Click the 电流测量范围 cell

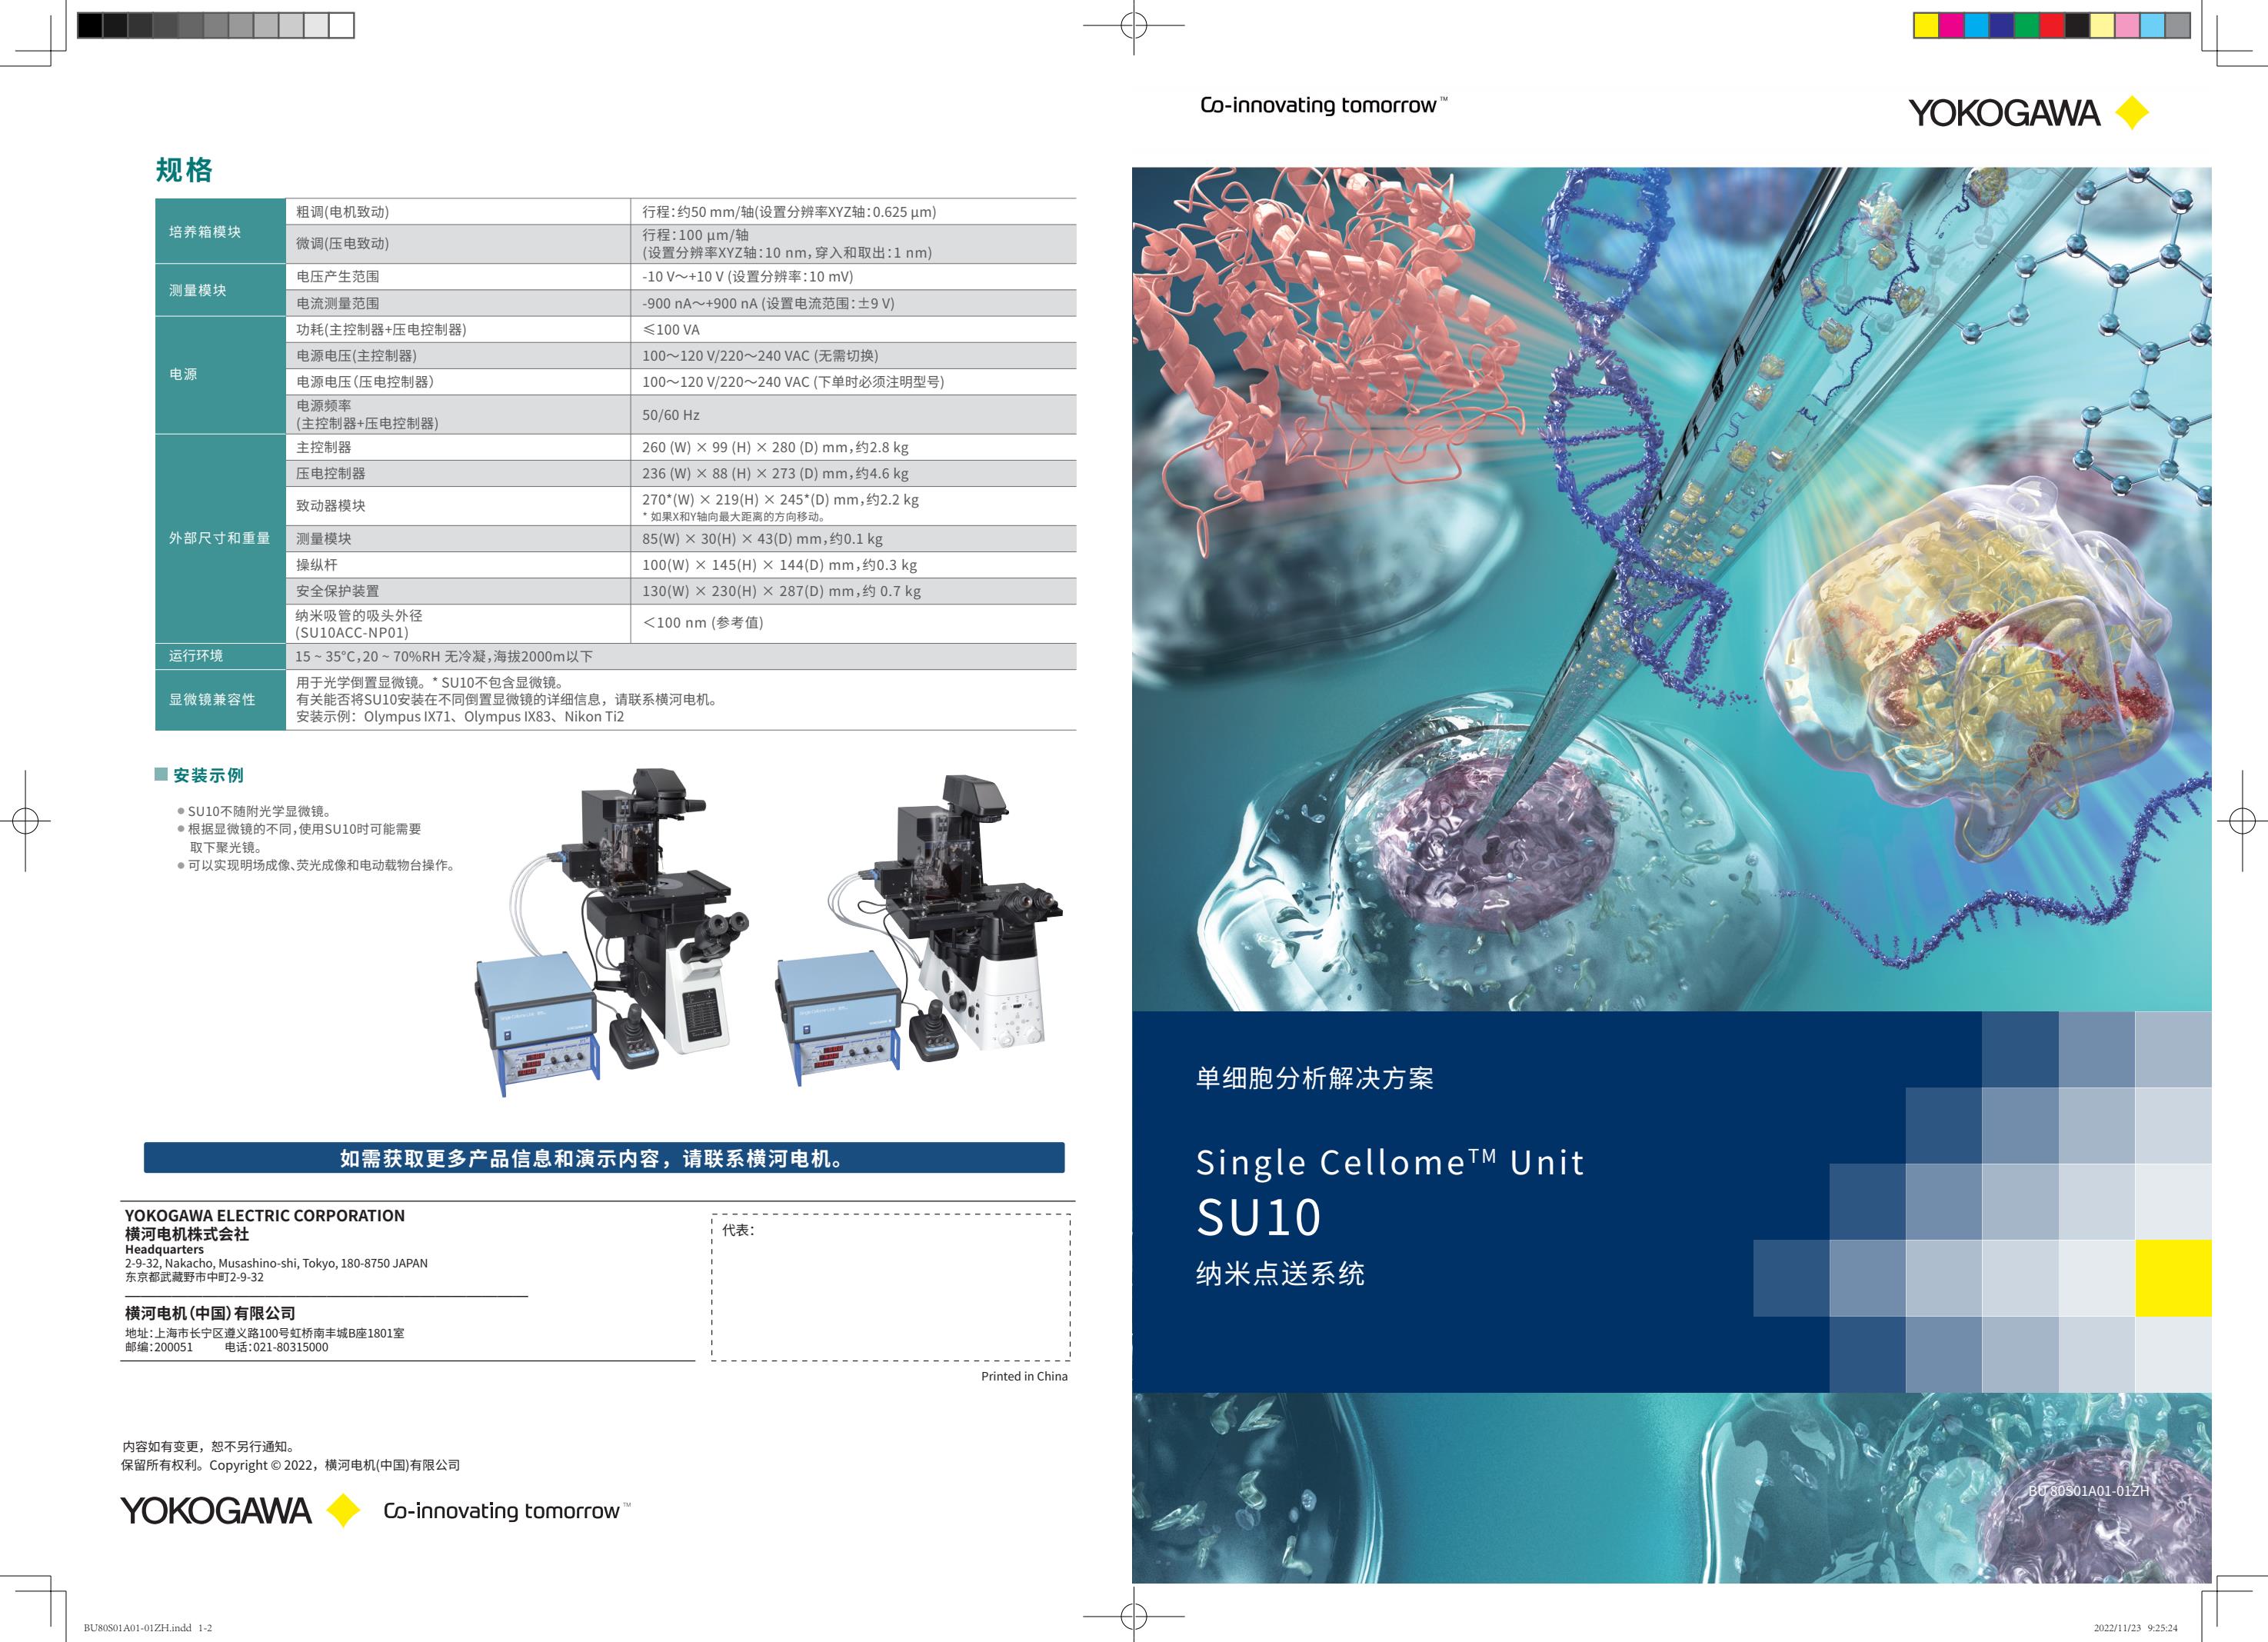tap(458, 303)
